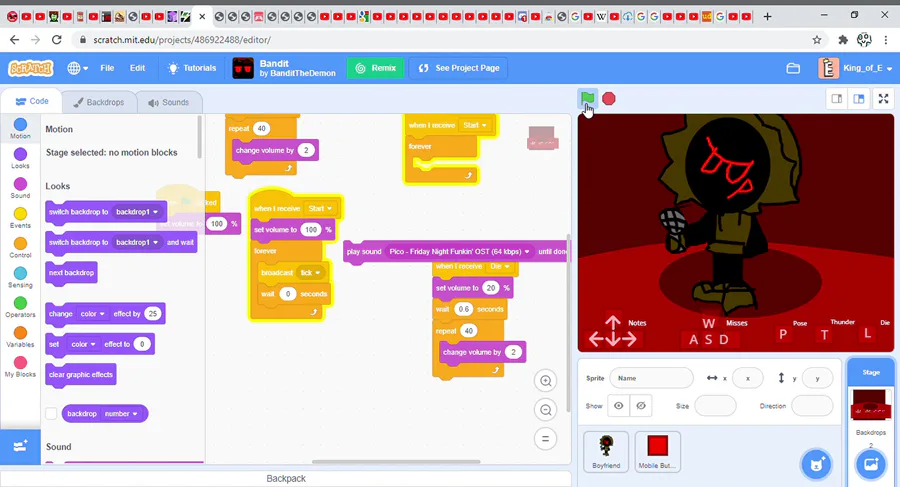
Task: Show the sprite with the eye icon
Action: pyautogui.click(x=619, y=405)
